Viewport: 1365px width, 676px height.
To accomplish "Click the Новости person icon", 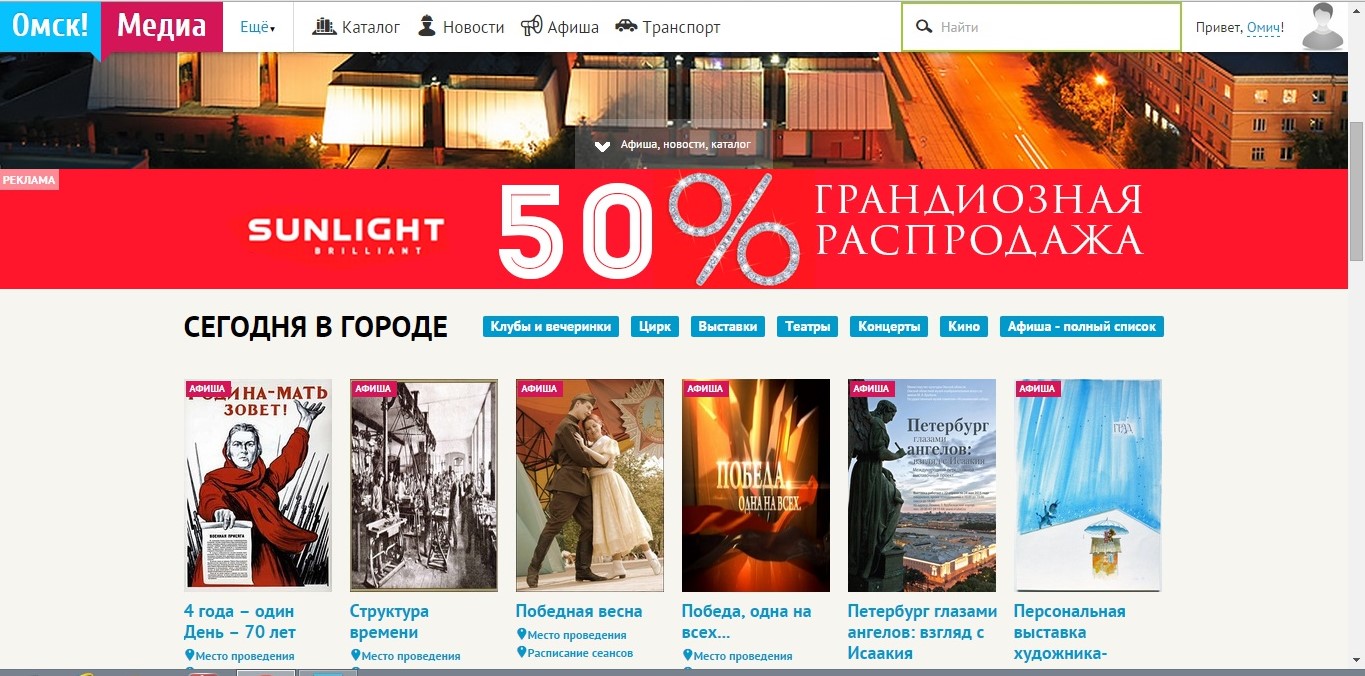I will (x=427, y=26).
